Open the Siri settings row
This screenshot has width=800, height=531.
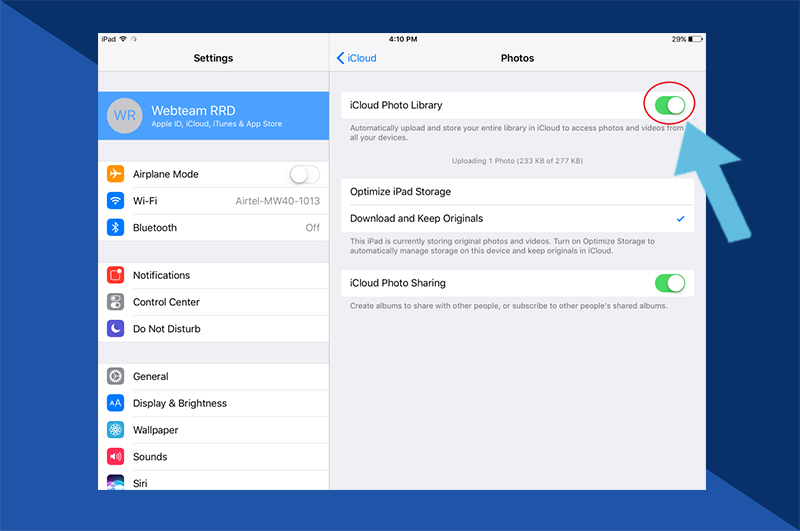pos(213,481)
